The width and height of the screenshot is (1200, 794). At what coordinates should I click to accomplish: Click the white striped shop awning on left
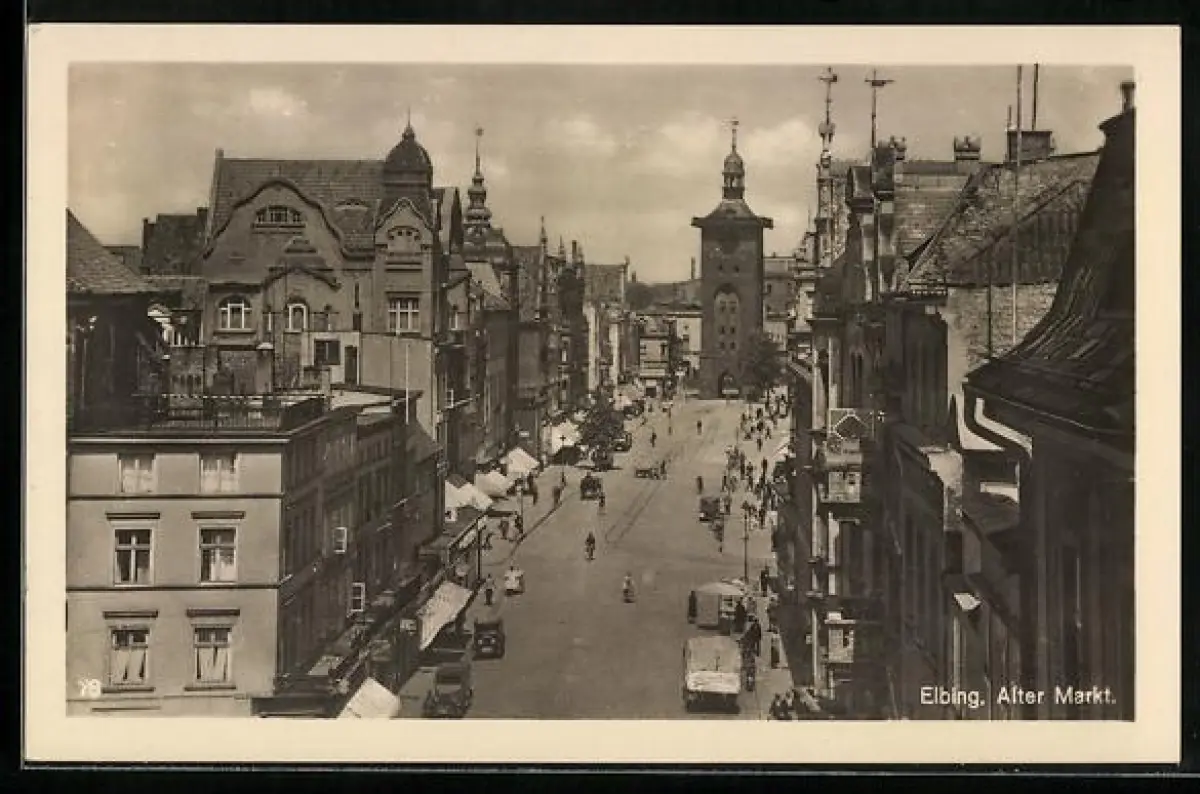pyautogui.click(x=441, y=610)
